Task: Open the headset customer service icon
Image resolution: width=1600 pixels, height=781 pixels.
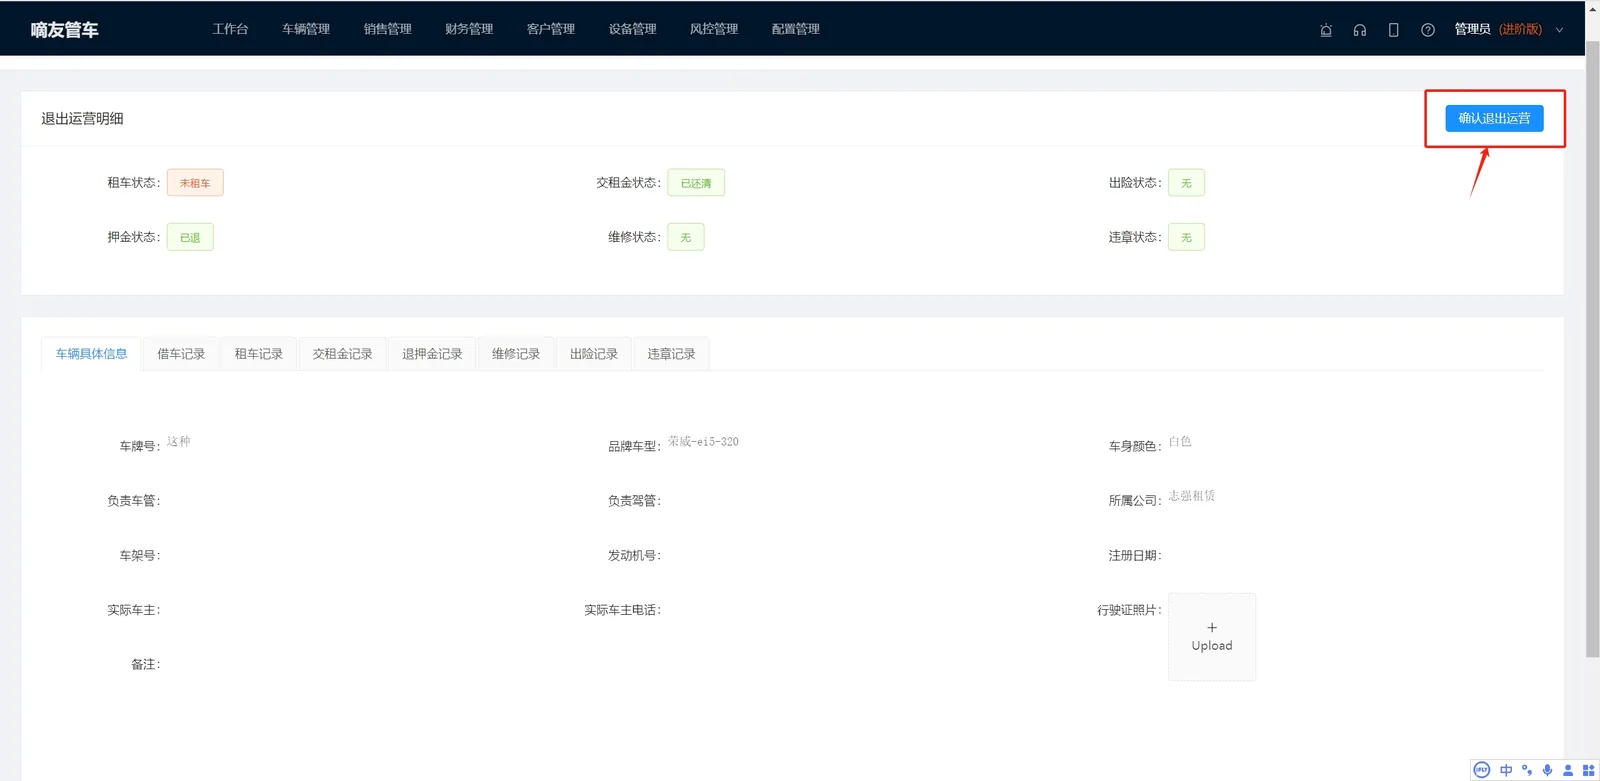Action: click(1360, 30)
